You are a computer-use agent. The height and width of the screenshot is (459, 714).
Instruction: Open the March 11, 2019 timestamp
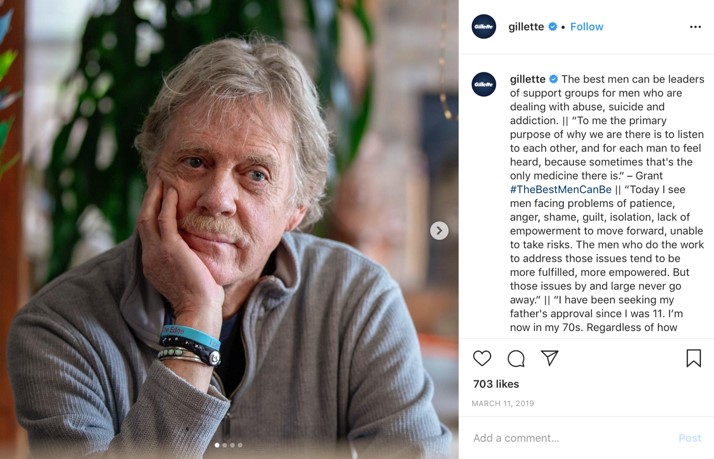tap(503, 403)
